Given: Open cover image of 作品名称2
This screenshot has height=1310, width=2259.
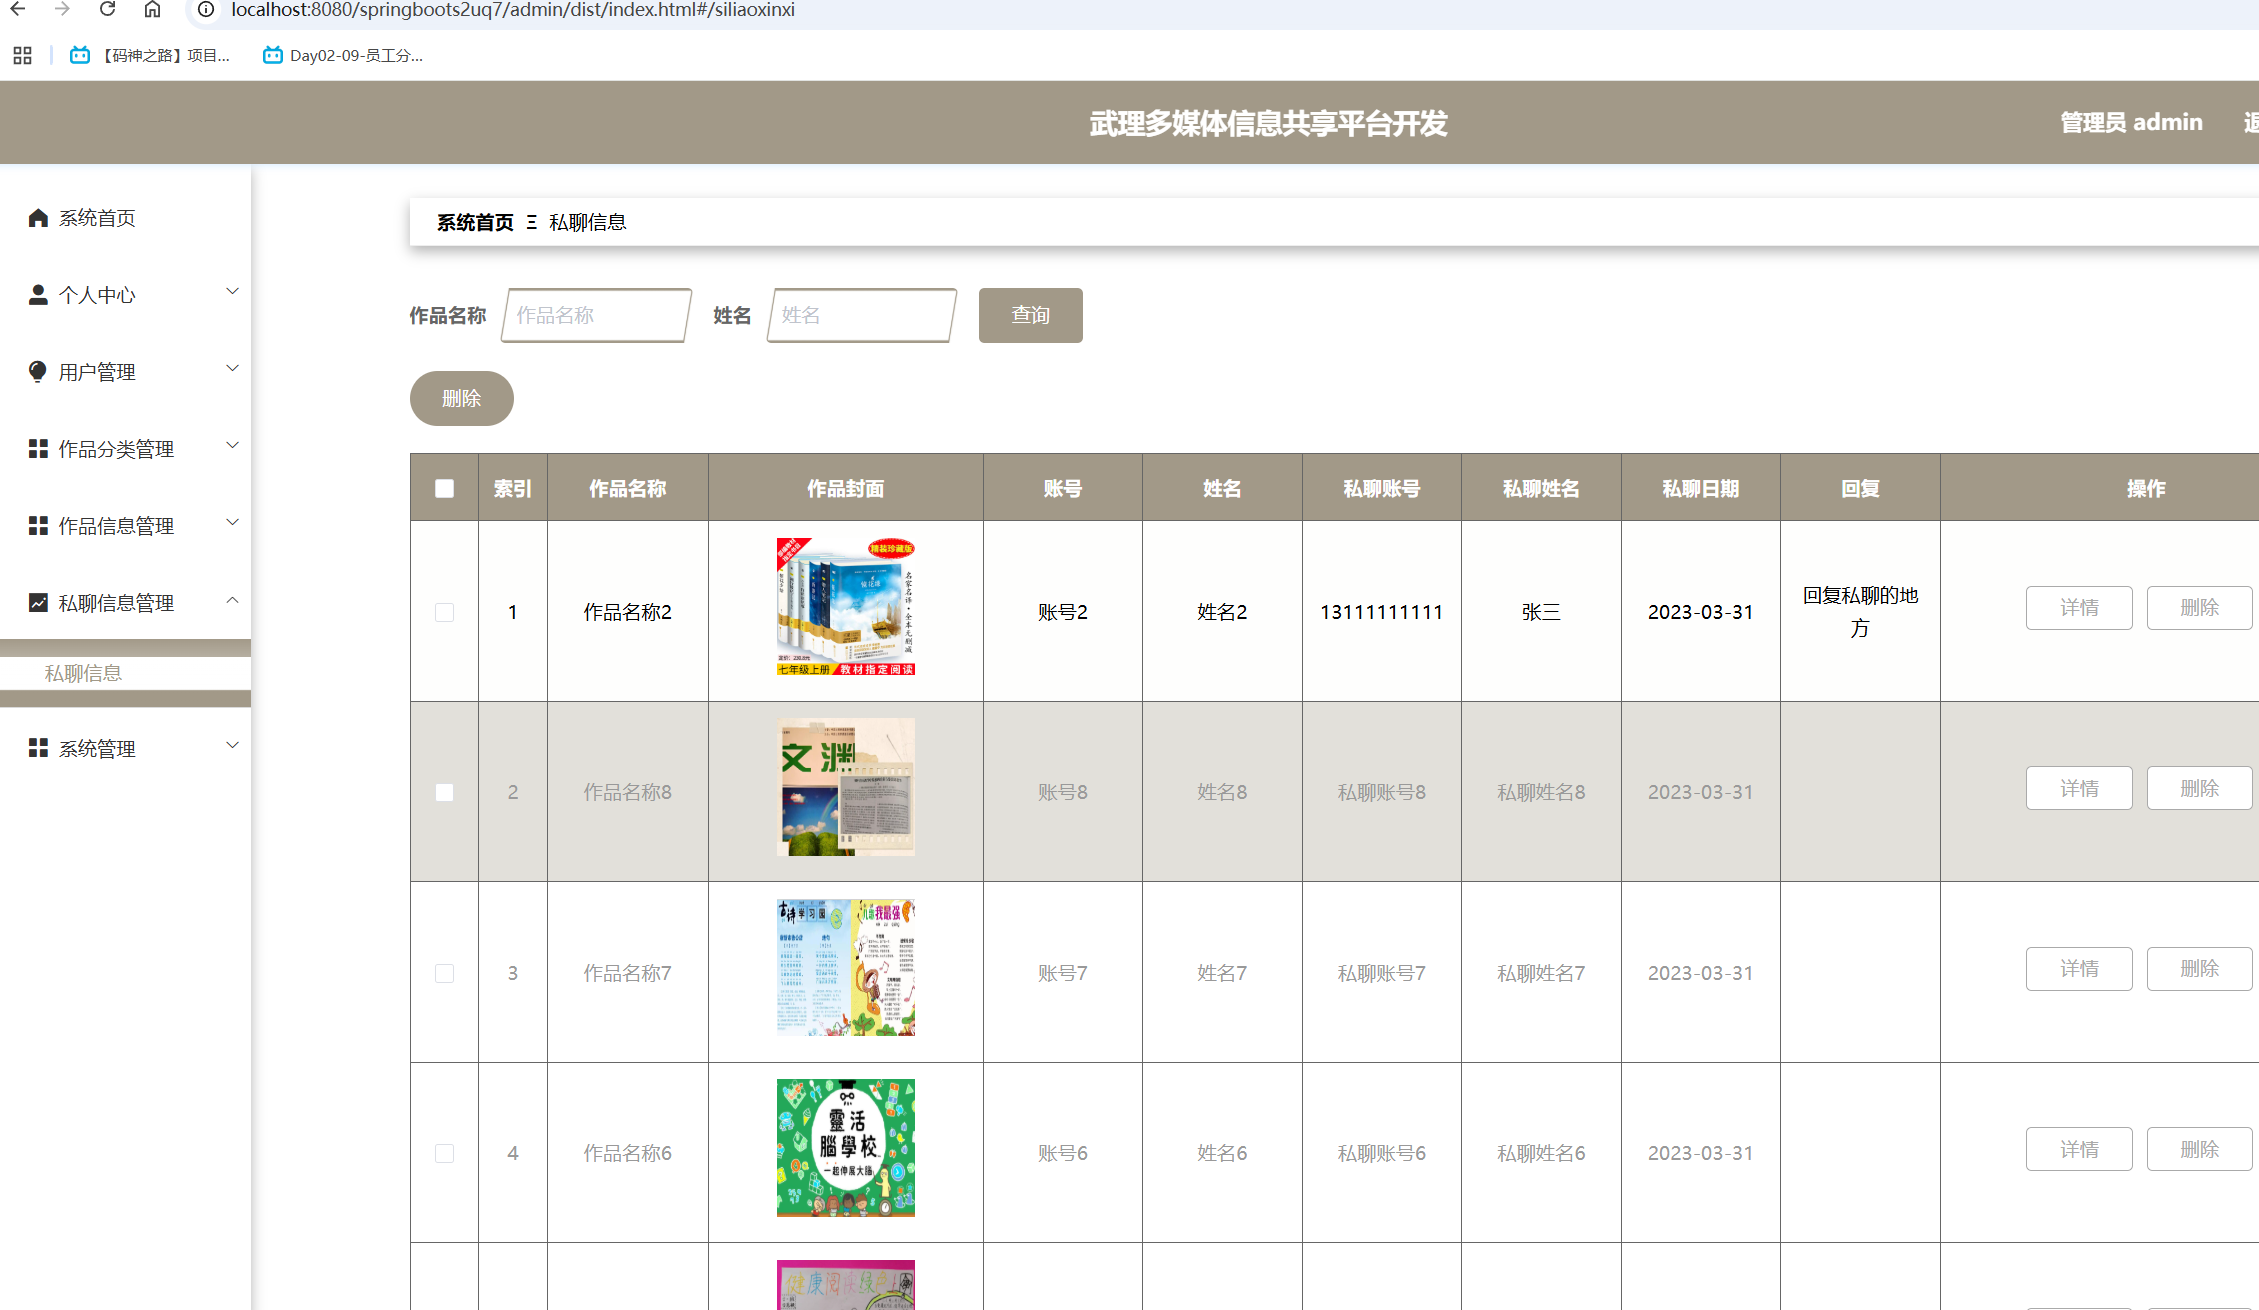Looking at the screenshot, I should [x=846, y=607].
